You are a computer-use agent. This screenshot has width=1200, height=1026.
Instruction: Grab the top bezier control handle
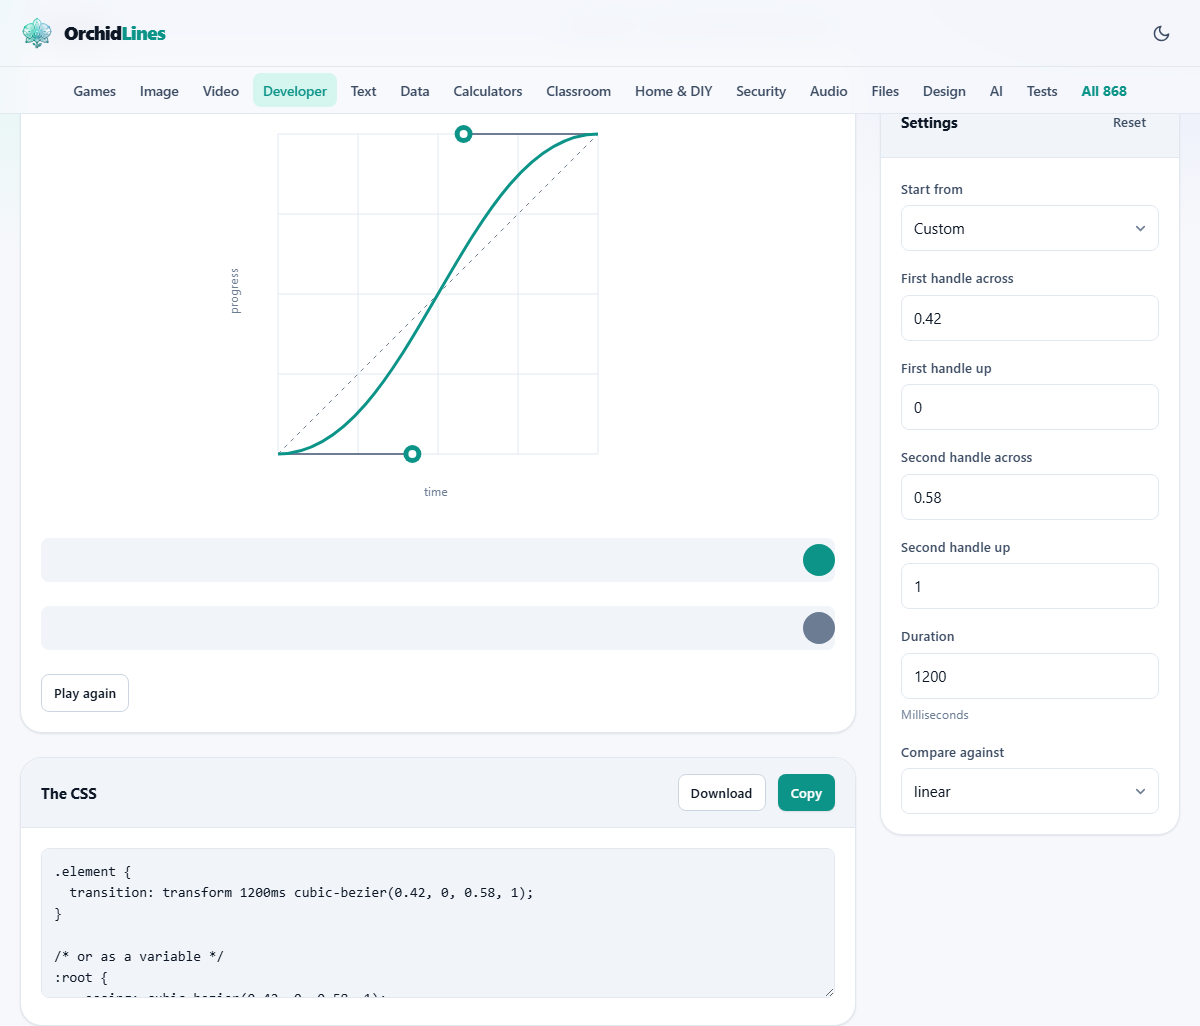[463, 134]
